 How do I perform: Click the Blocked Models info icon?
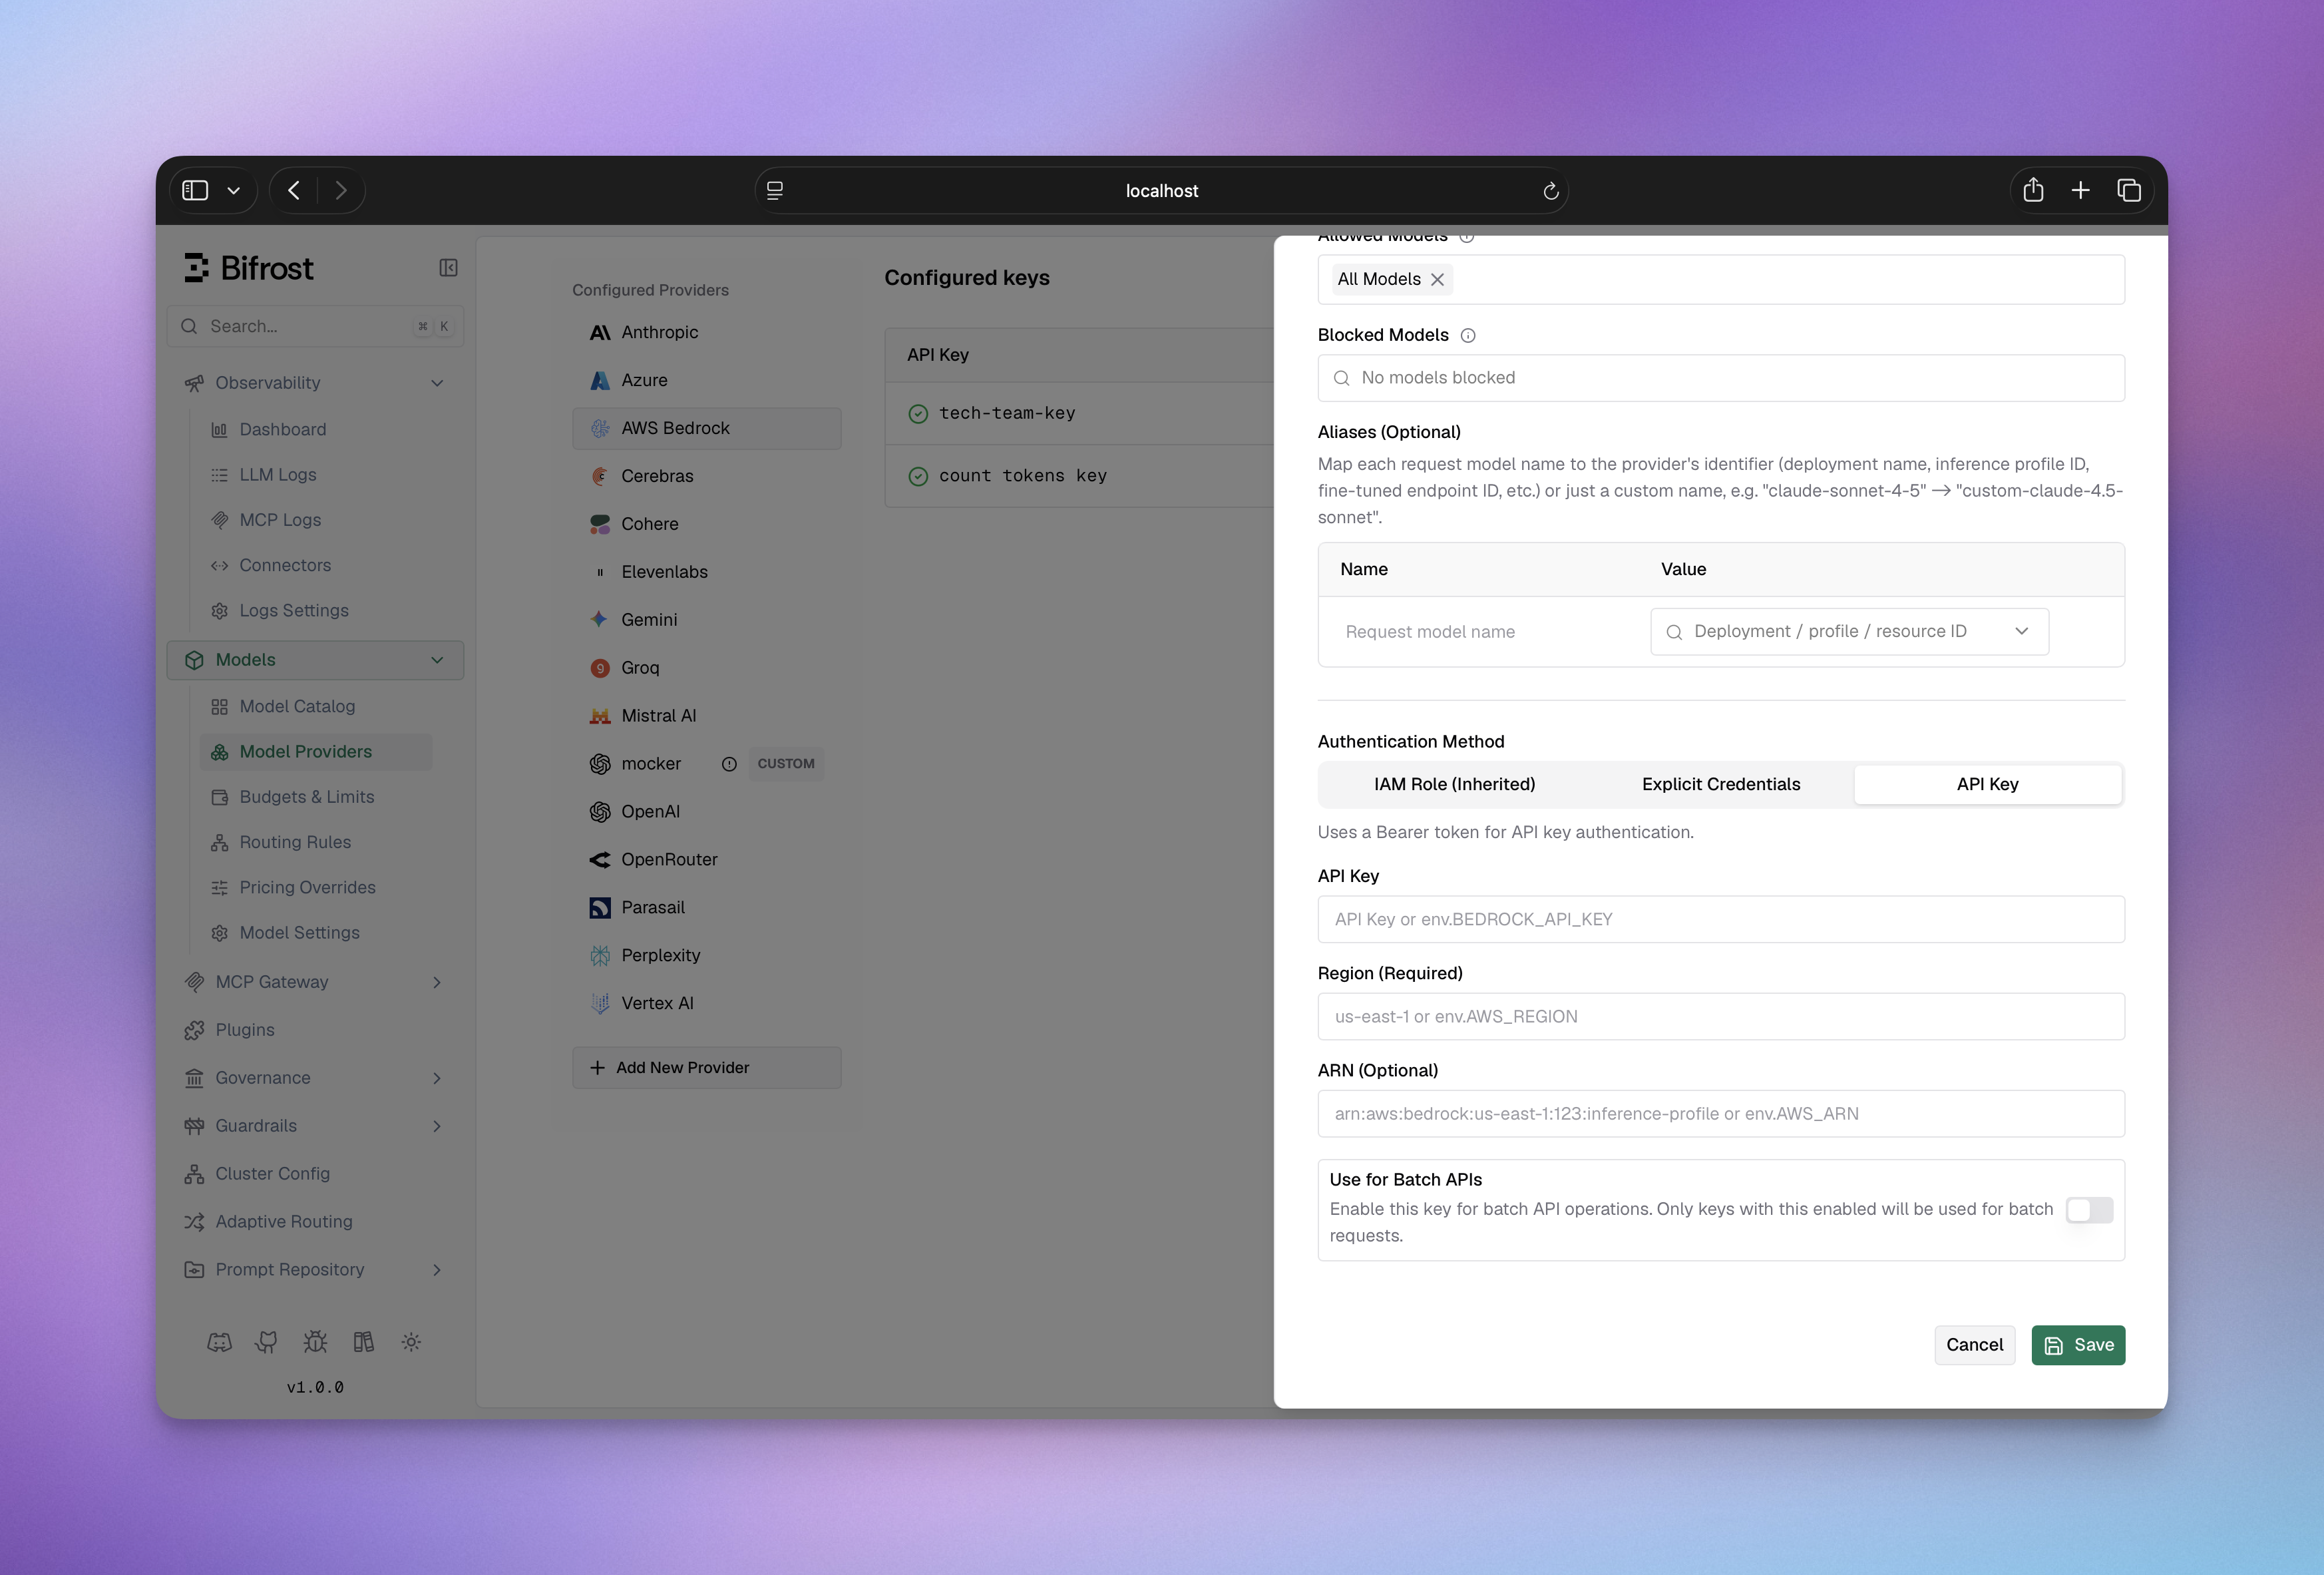1468,335
